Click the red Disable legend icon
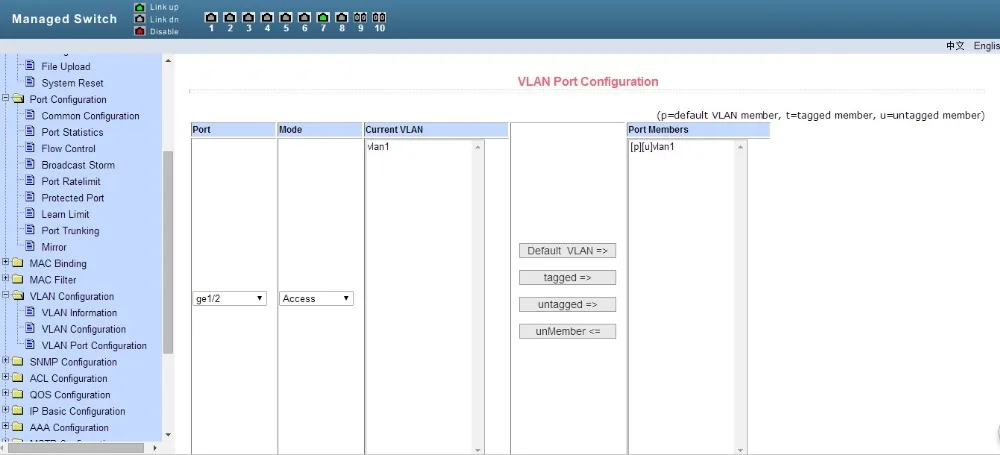This screenshot has width=1000, height=455. point(140,31)
